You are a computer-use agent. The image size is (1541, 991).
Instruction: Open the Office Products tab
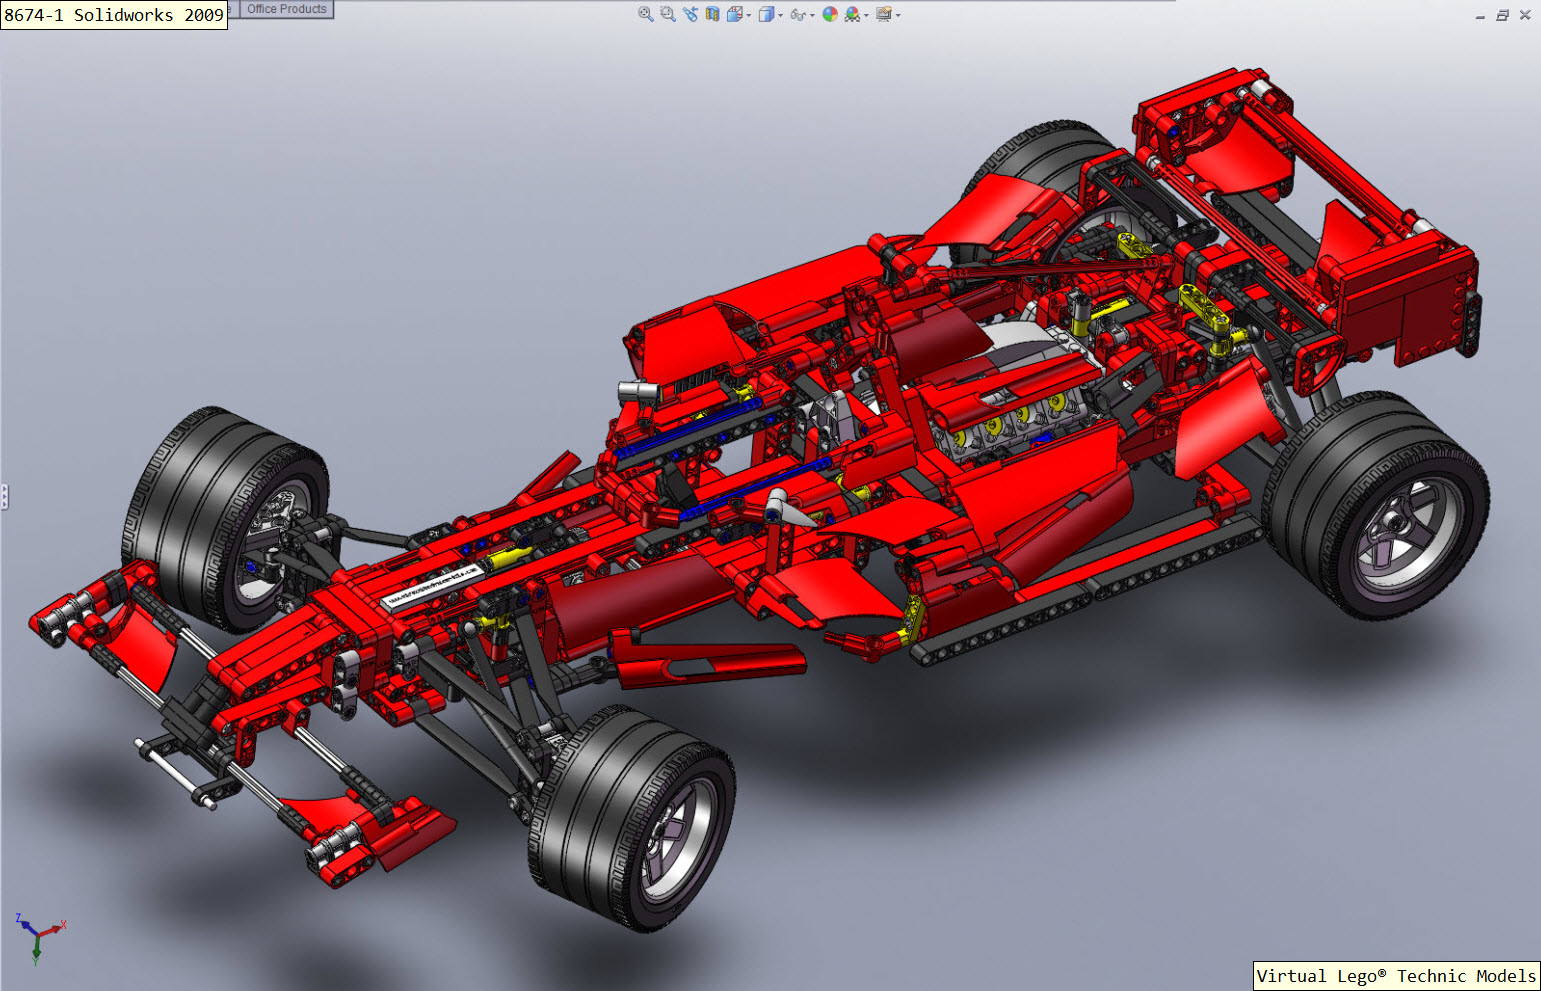pyautogui.click(x=287, y=9)
